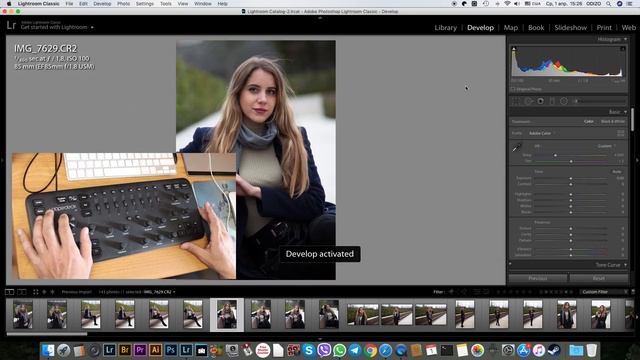
Task: Open the Develop menu in menu bar
Action: click(102, 4)
